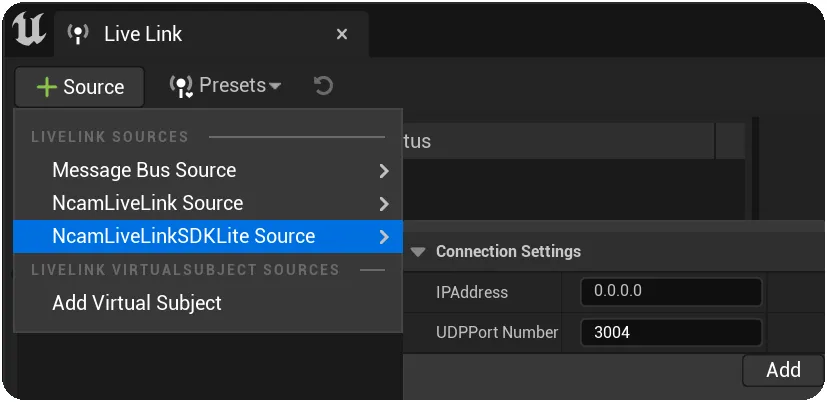Click the IPAddress label
Image resolution: width=827 pixels, height=402 pixels.
point(472,292)
